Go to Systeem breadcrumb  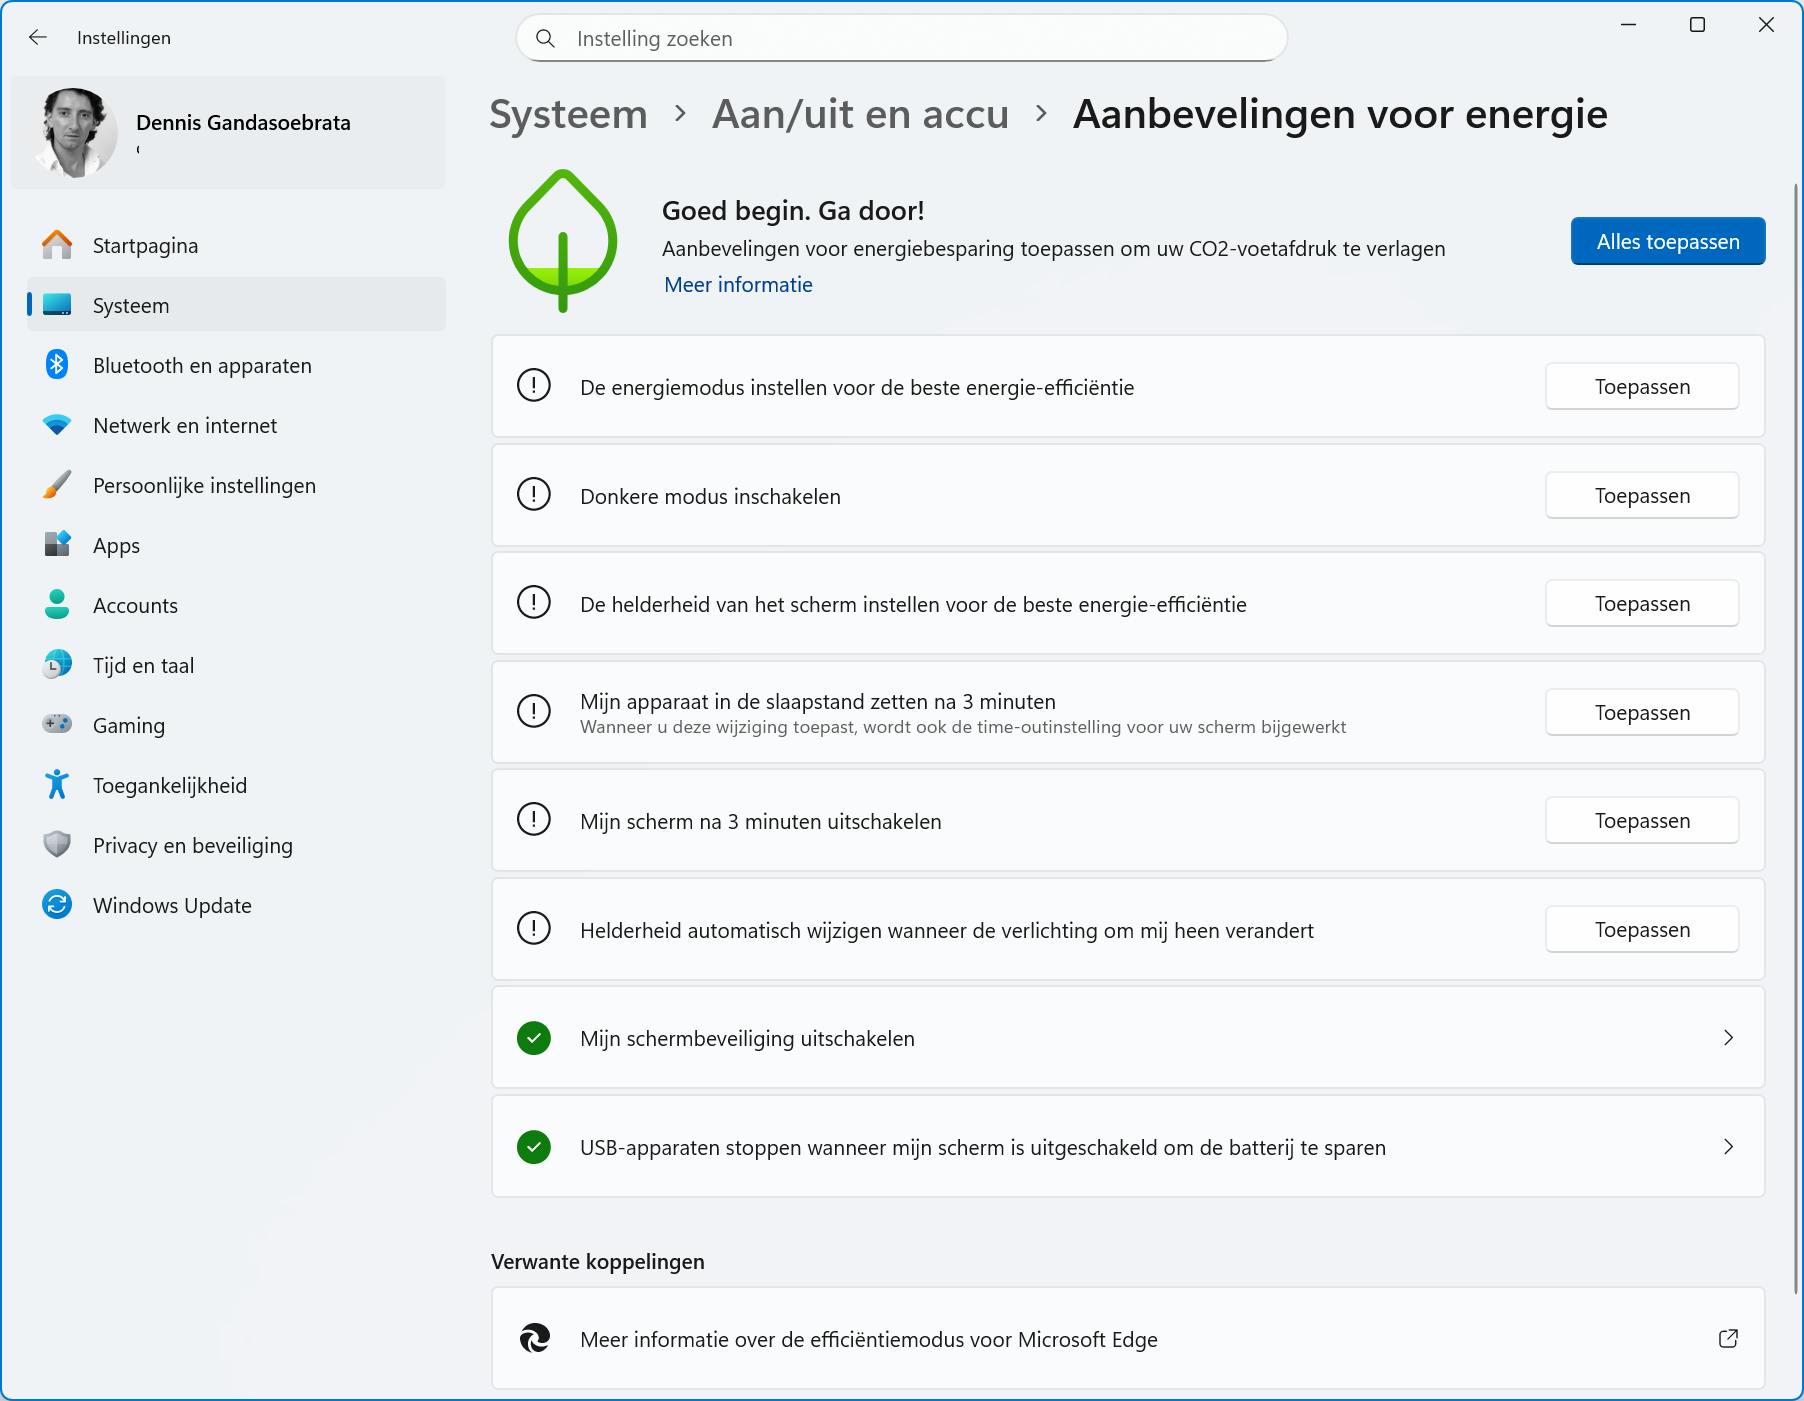568,114
